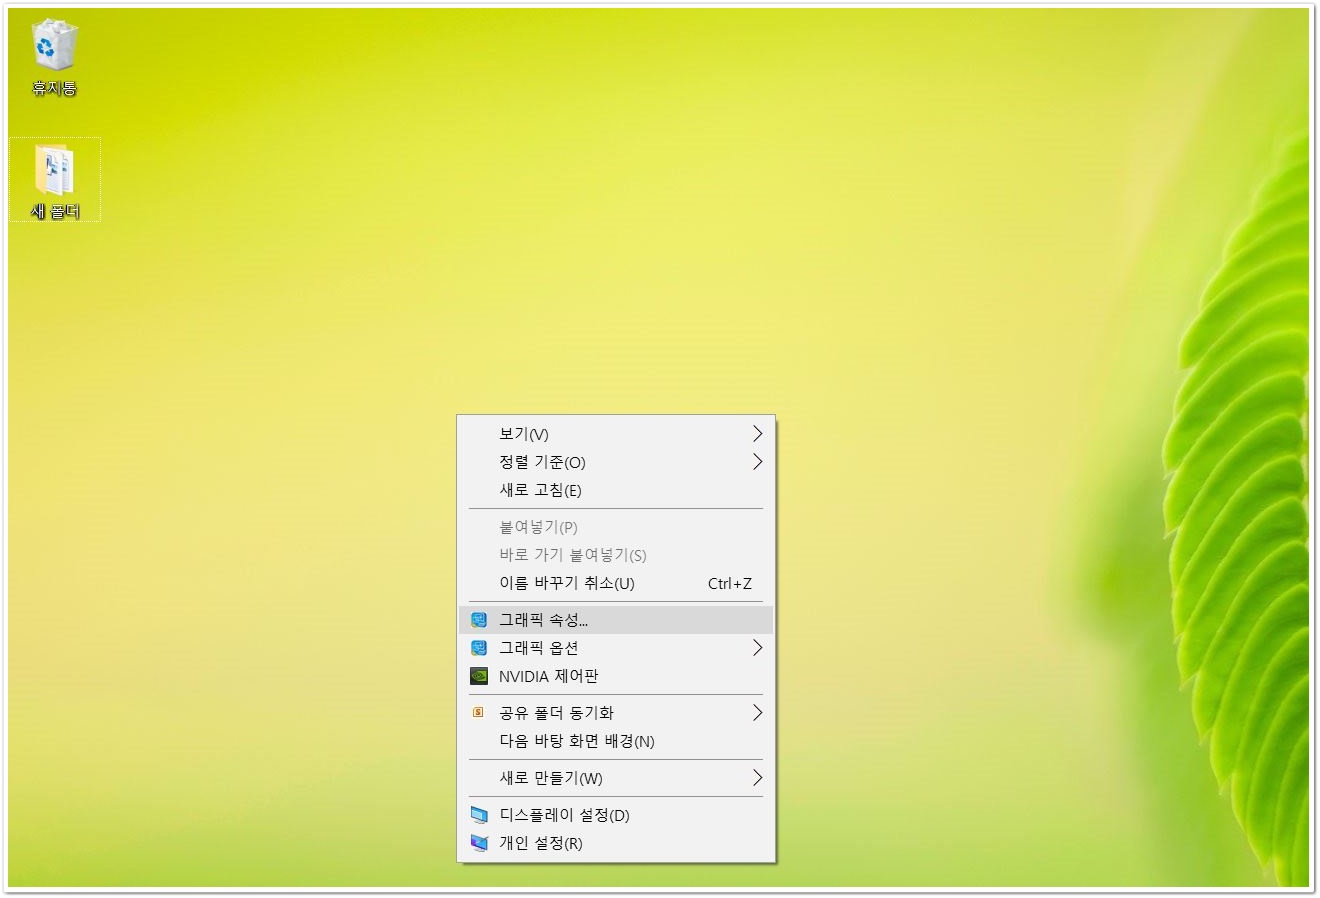Click the Ctrl+Z shortcut text

730,583
